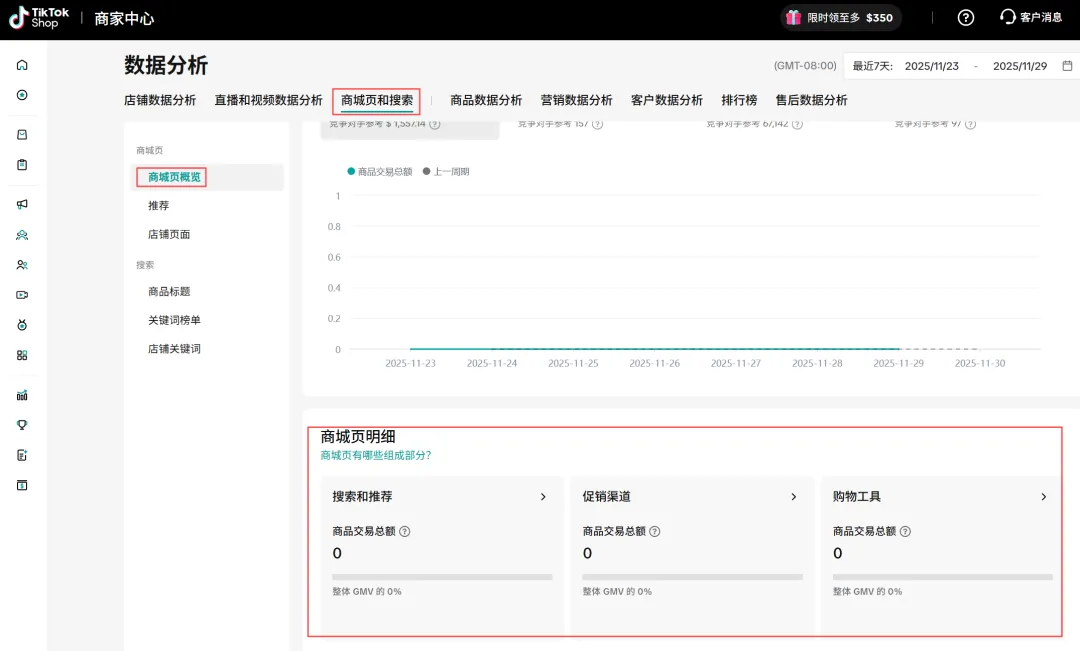Click the 搜索和推荐 GMV progress bar
This screenshot has width=1080, height=651.
442,577
